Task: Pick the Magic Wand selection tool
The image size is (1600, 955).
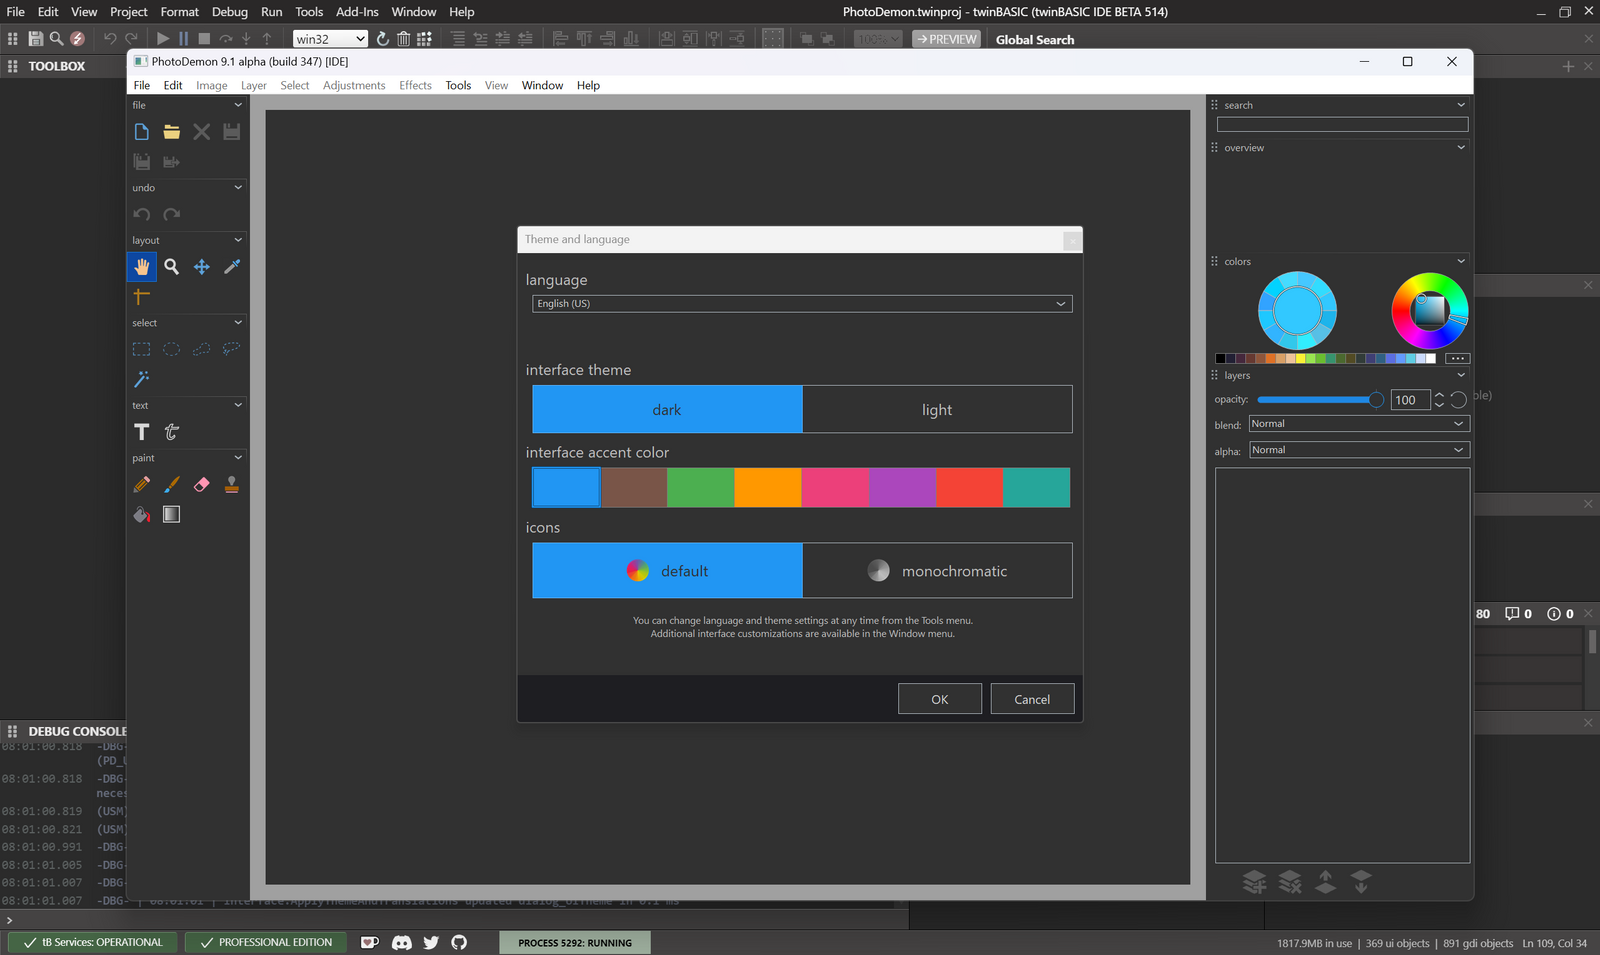Action: click(141, 379)
